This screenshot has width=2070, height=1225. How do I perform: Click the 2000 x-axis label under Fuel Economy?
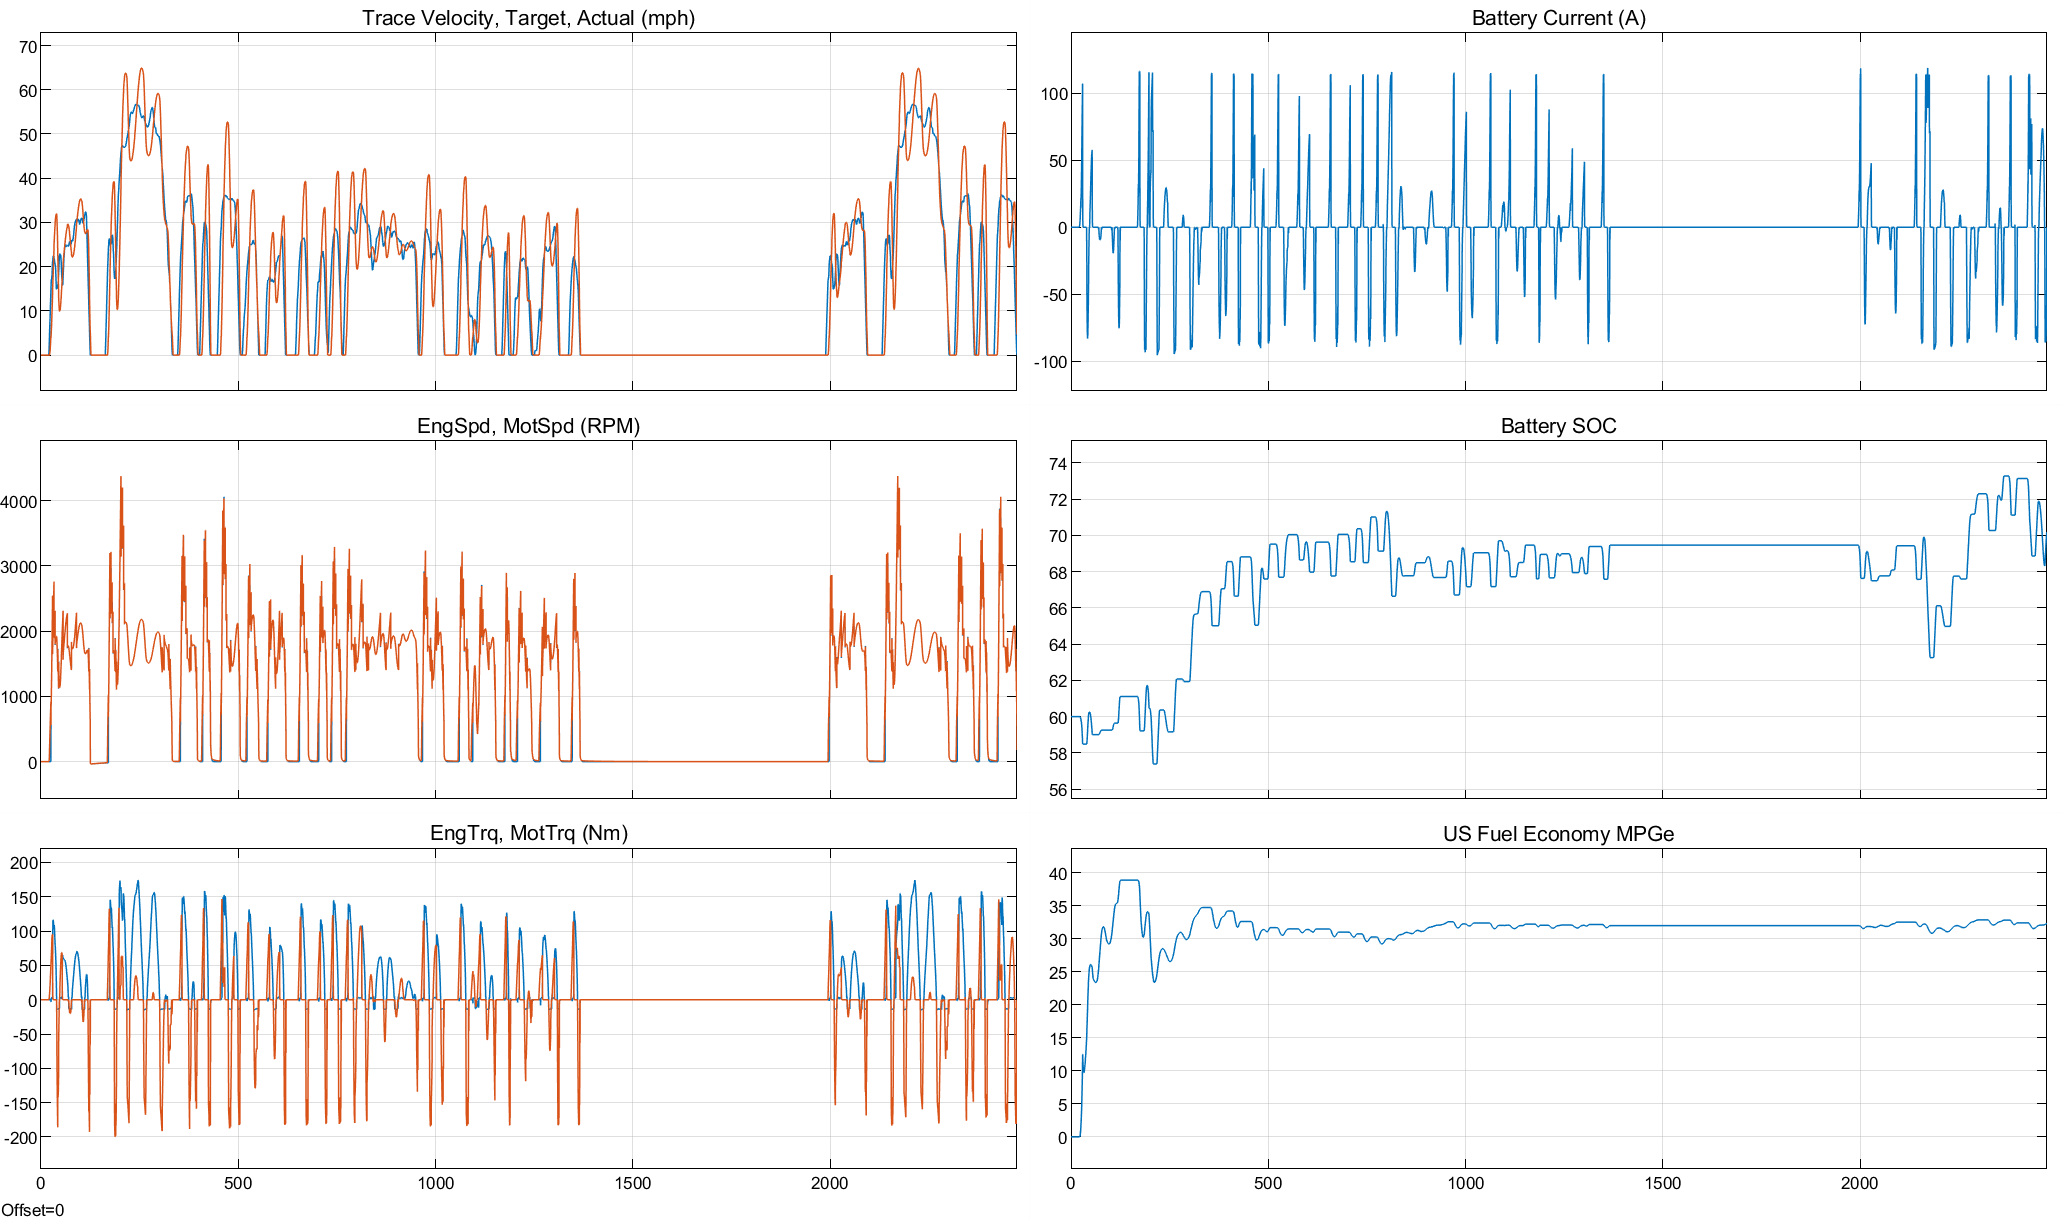click(x=1859, y=1184)
